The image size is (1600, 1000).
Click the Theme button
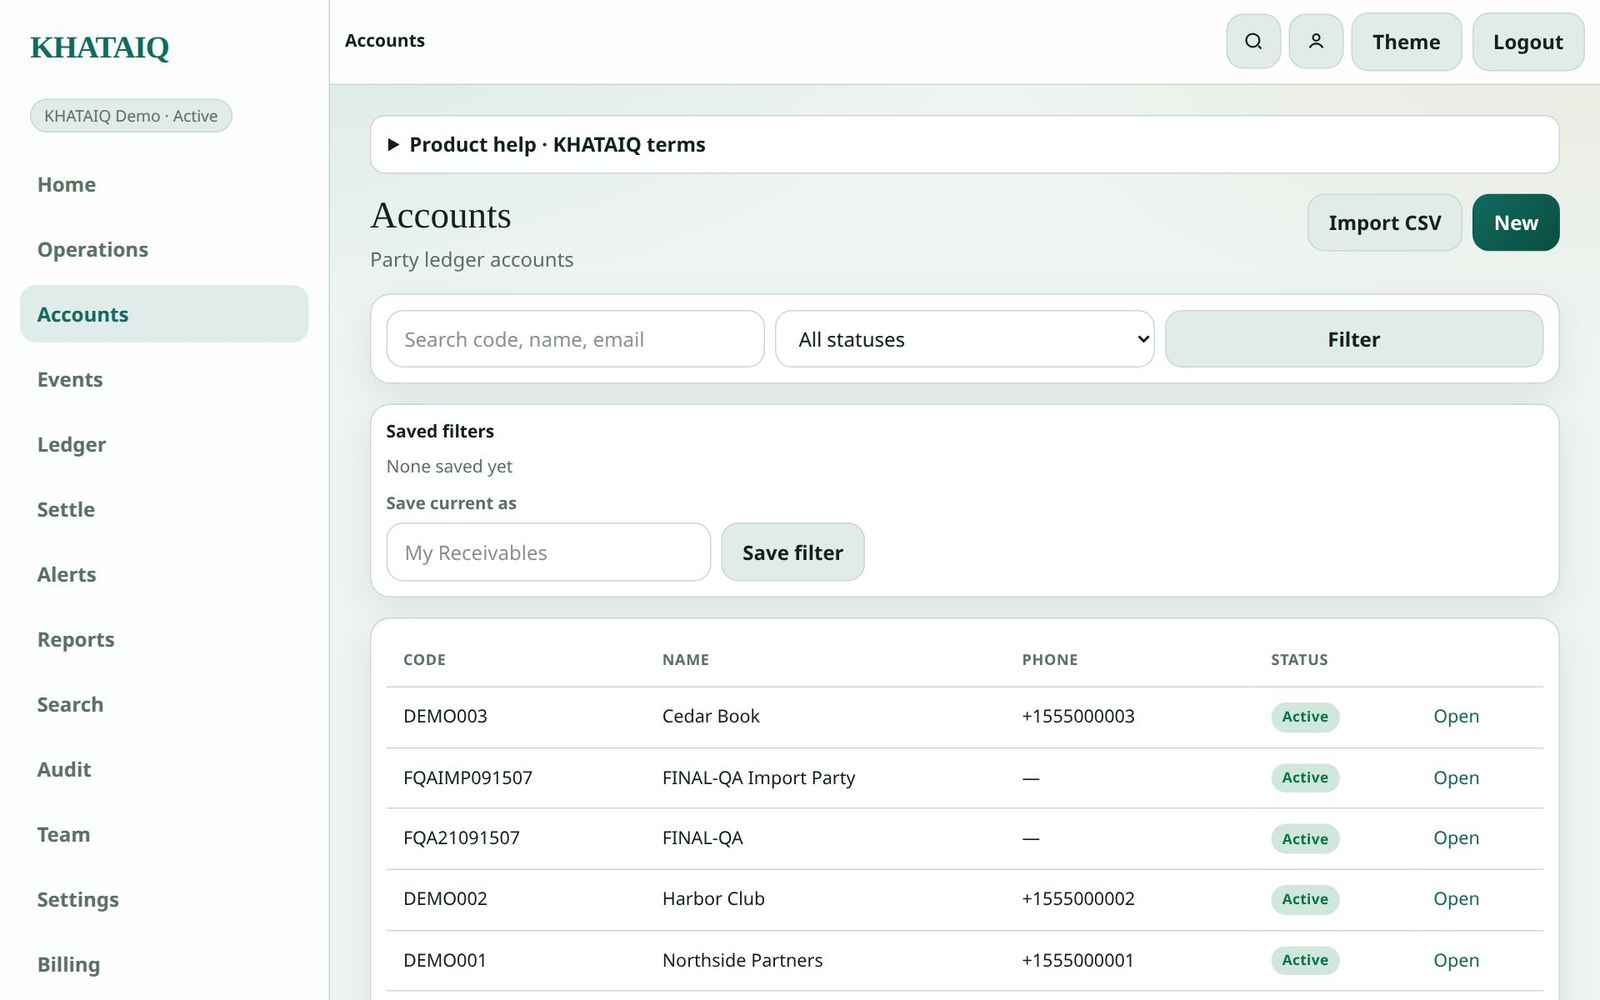click(1406, 42)
